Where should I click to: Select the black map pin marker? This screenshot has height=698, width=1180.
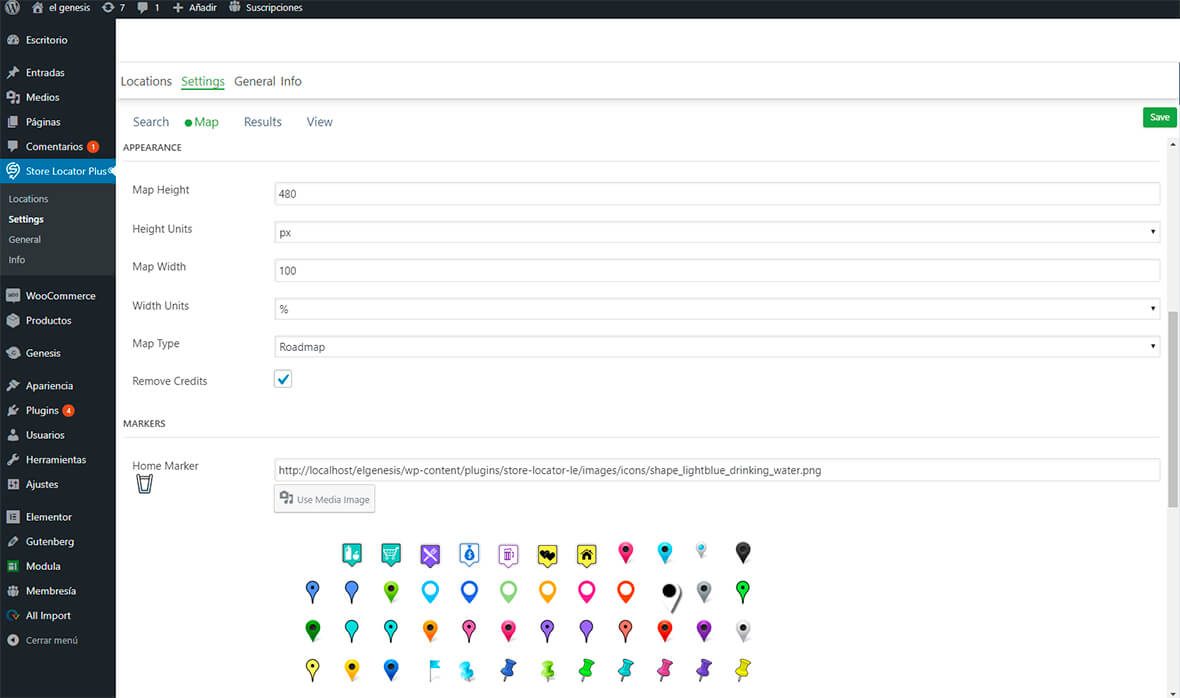[x=743, y=553]
